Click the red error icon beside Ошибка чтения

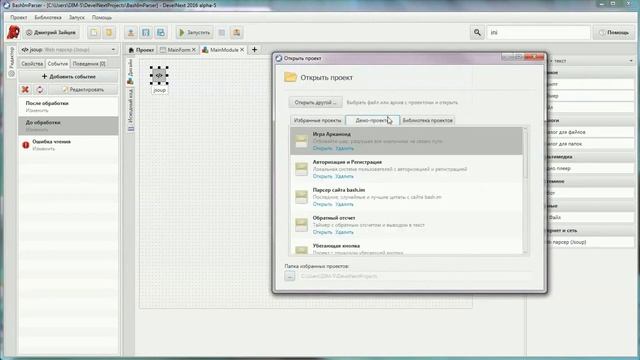26,145
